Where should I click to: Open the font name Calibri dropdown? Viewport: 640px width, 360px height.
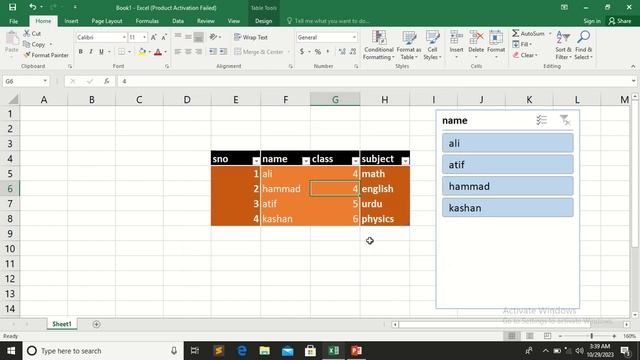124,37
